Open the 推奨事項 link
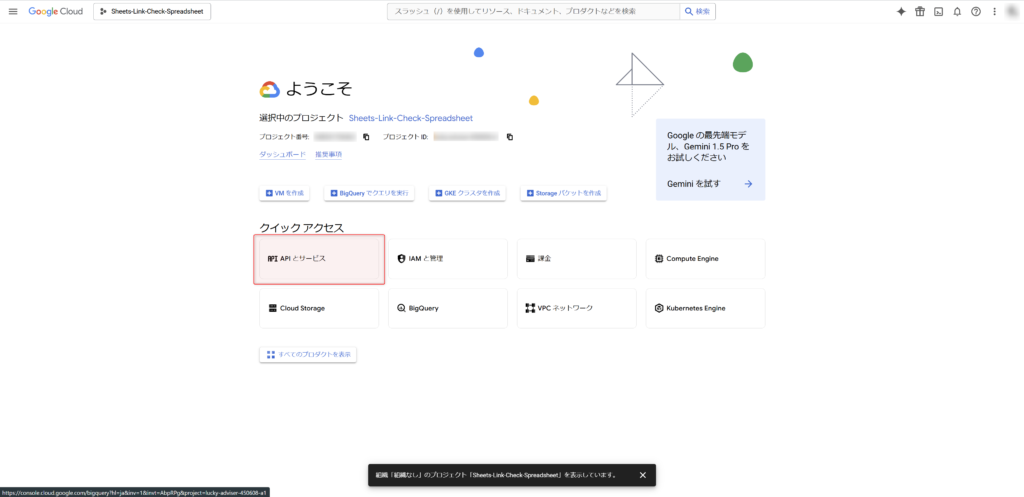The image size is (1024, 497). pyautogui.click(x=328, y=155)
